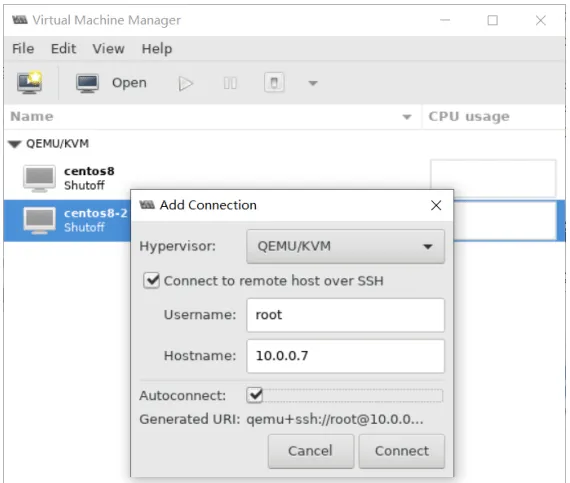The width and height of the screenshot is (570, 483).
Task: Select the centos8-2 VM monitor icon
Action: click(x=39, y=220)
